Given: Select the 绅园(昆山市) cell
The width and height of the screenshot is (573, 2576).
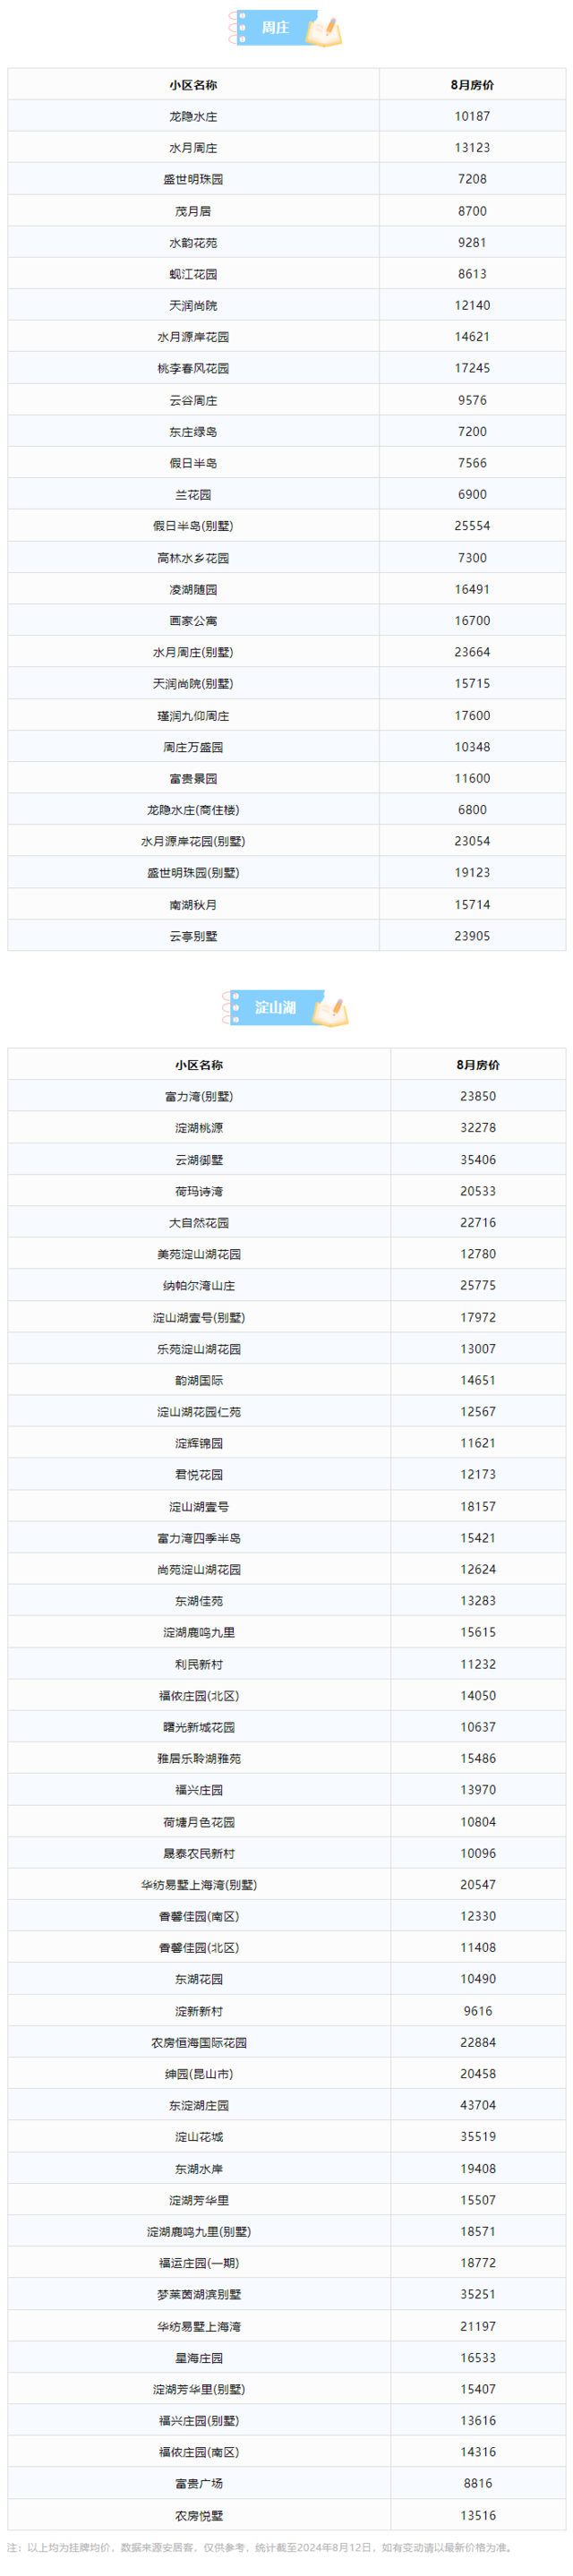Looking at the screenshot, I should tap(199, 2074).
